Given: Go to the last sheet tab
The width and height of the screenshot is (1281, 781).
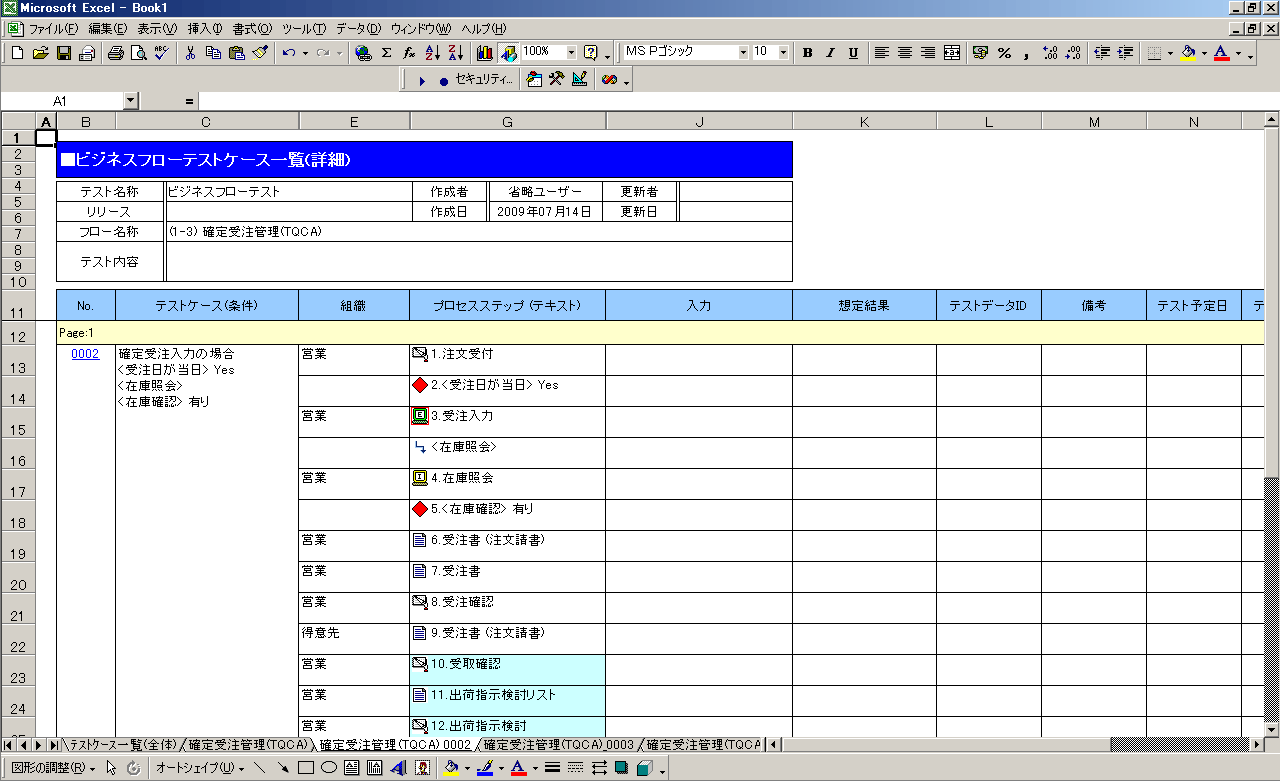Looking at the screenshot, I should 54,745.
